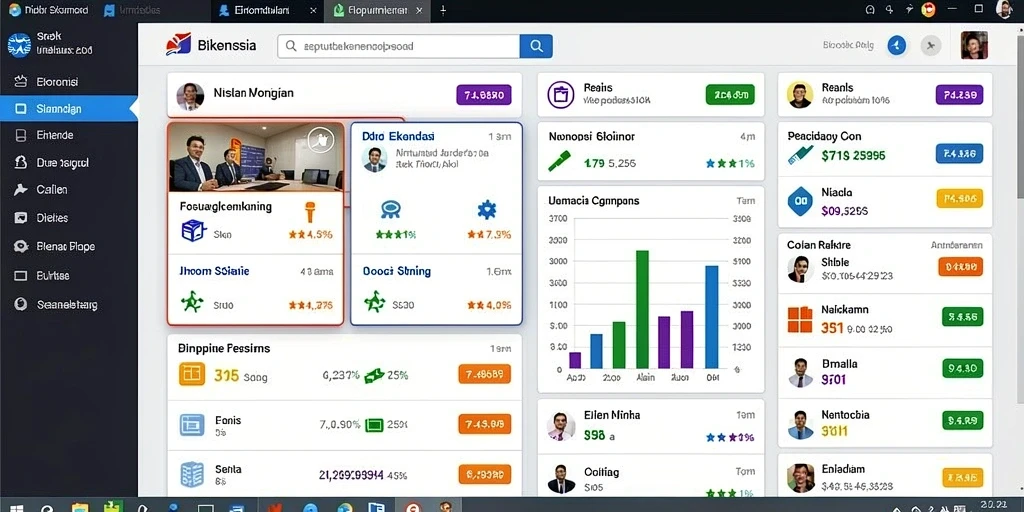Click purple badge beside Nislan Mongian
Image resolution: width=1024 pixels, height=512 pixels.
pyautogui.click(x=483, y=95)
